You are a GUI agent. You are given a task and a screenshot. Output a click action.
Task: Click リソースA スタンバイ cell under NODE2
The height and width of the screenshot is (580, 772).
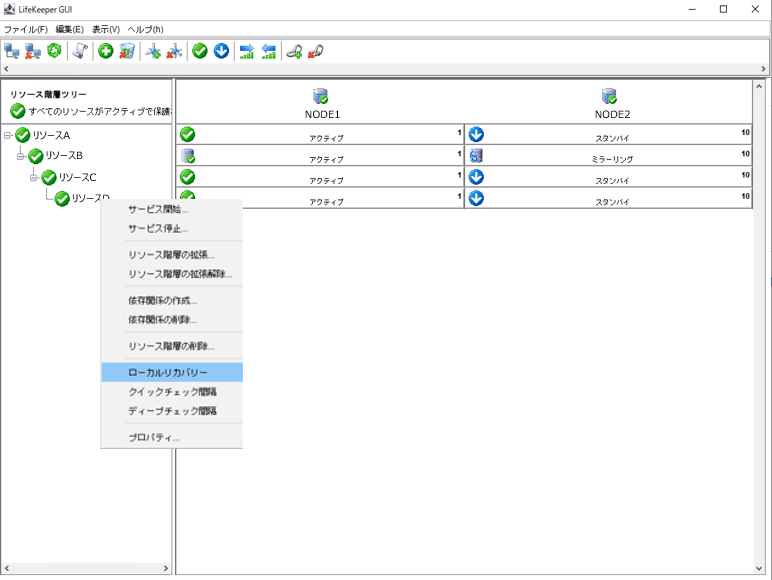pos(609,134)
